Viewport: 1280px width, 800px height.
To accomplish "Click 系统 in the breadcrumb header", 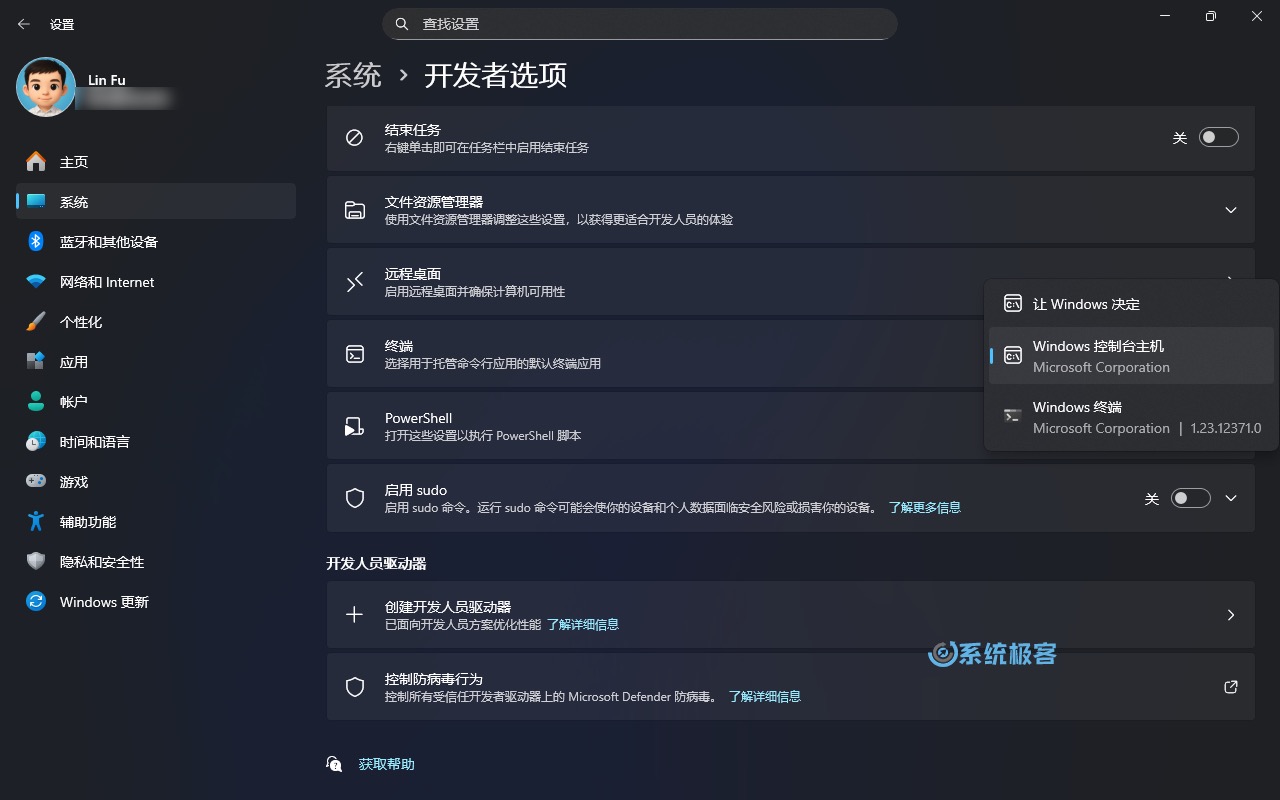I will pyautogui.click(x=353, y=75).
